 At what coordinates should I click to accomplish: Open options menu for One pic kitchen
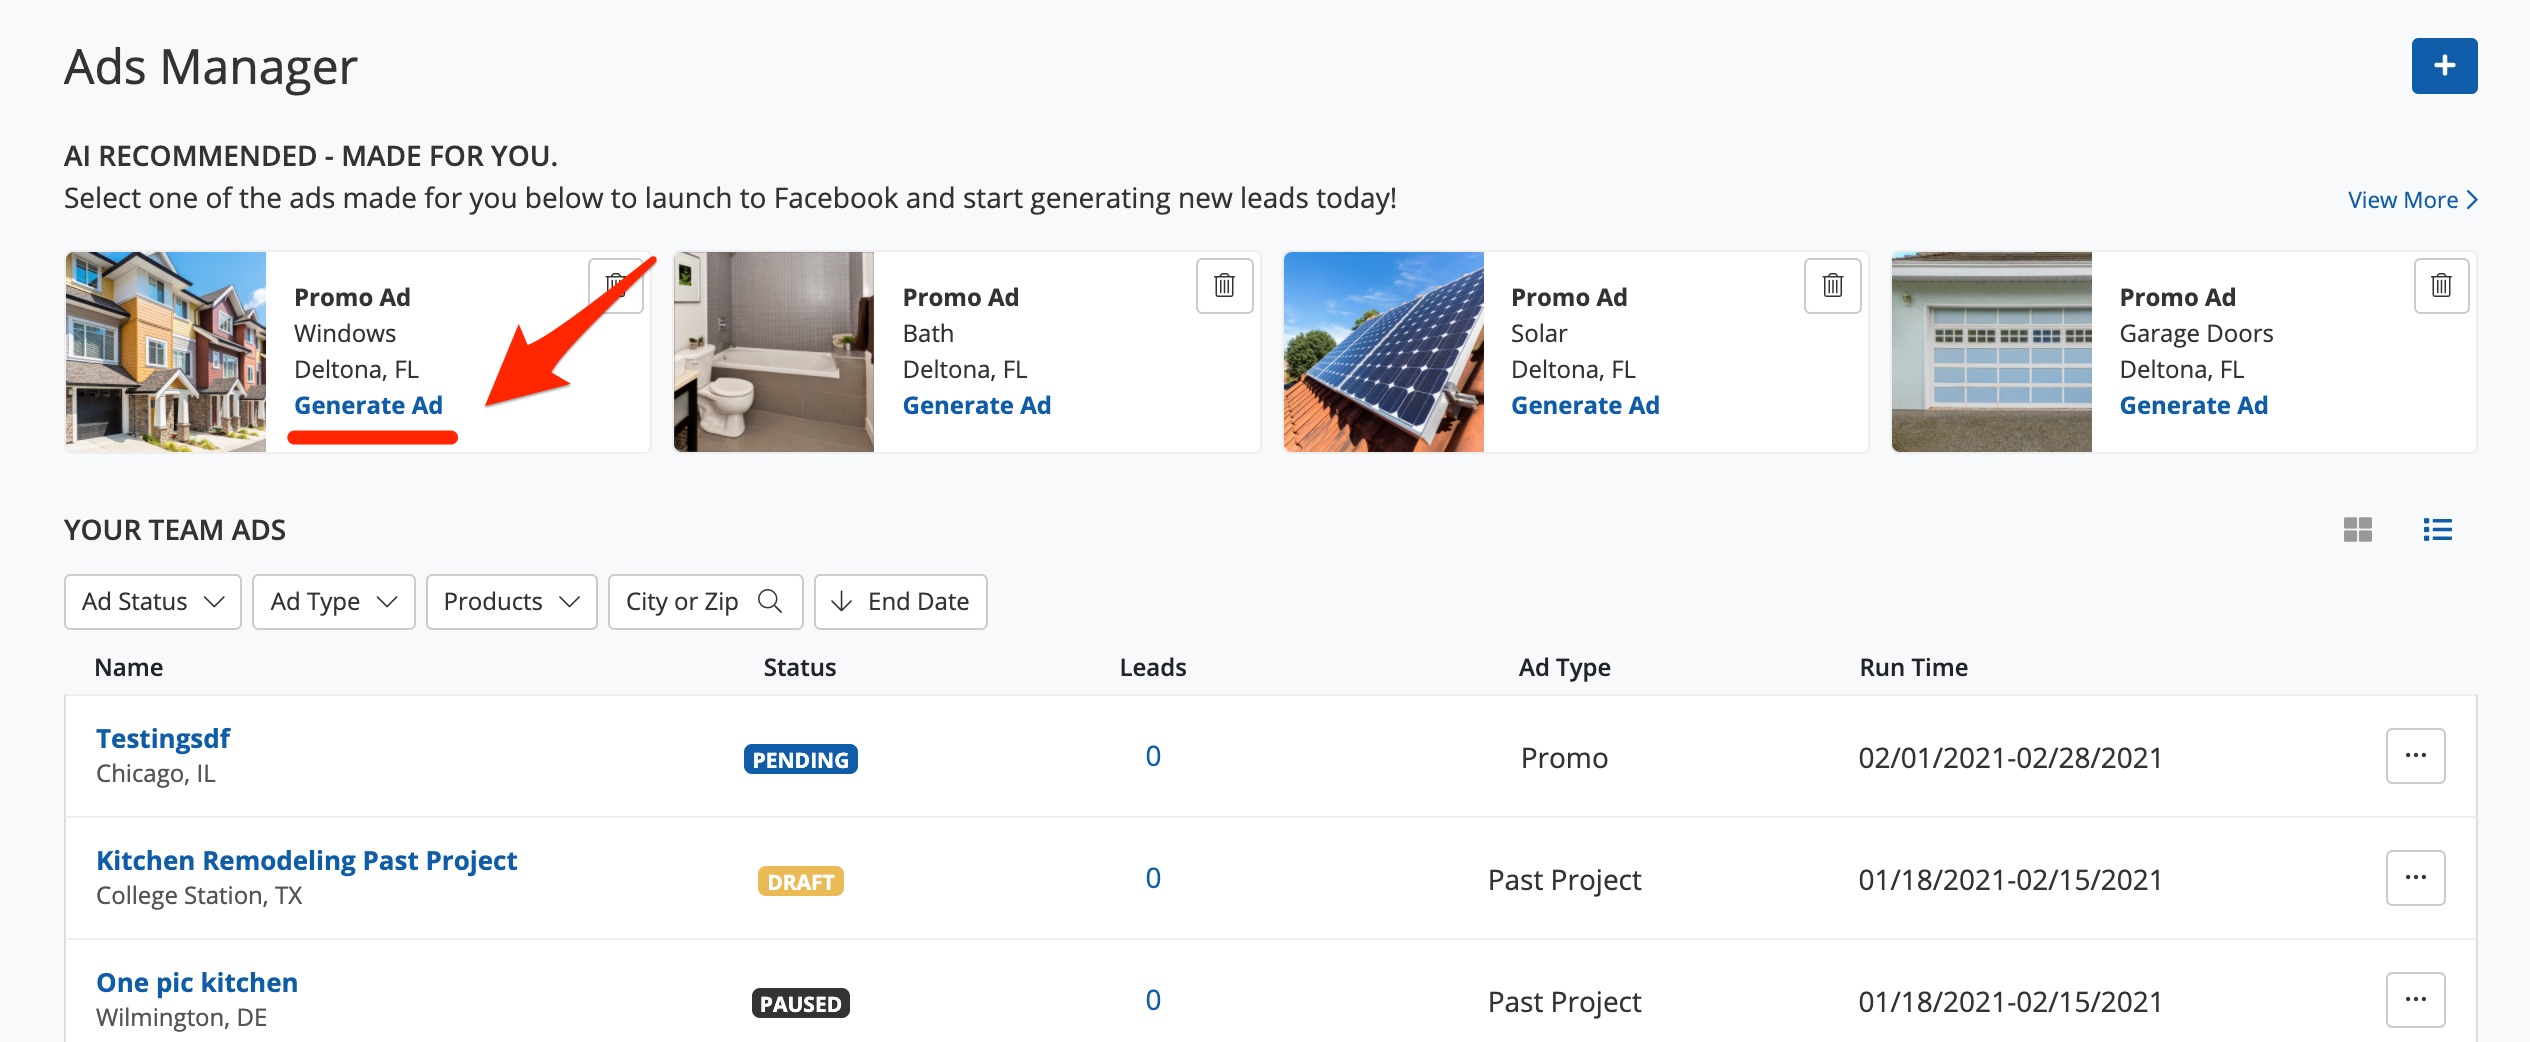tap(2415, 1000)
